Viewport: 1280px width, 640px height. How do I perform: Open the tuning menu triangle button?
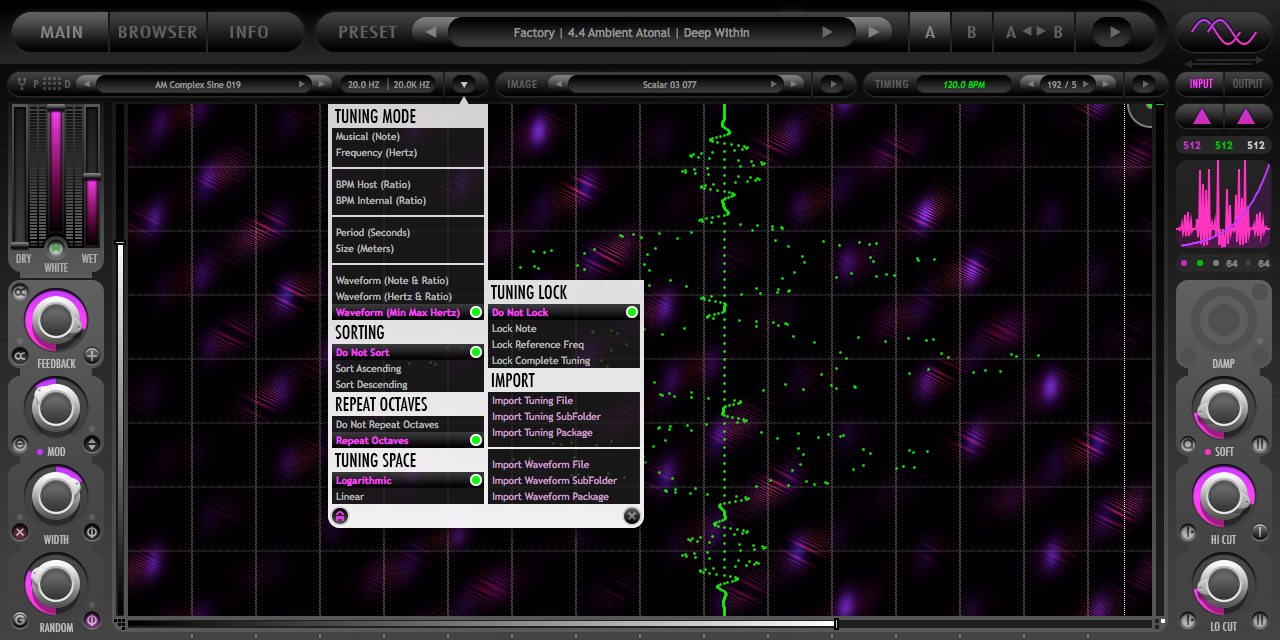click(x=464, y=85)
